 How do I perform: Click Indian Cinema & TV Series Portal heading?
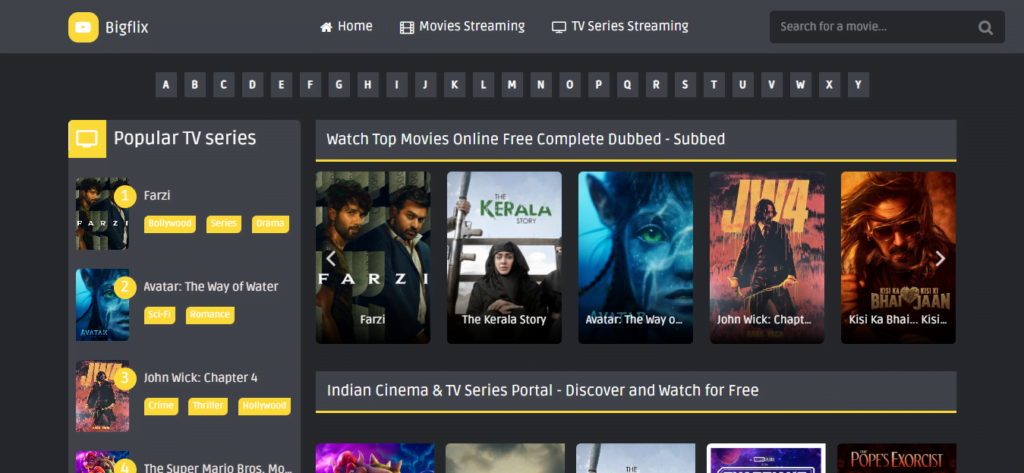tap(542, 391)
